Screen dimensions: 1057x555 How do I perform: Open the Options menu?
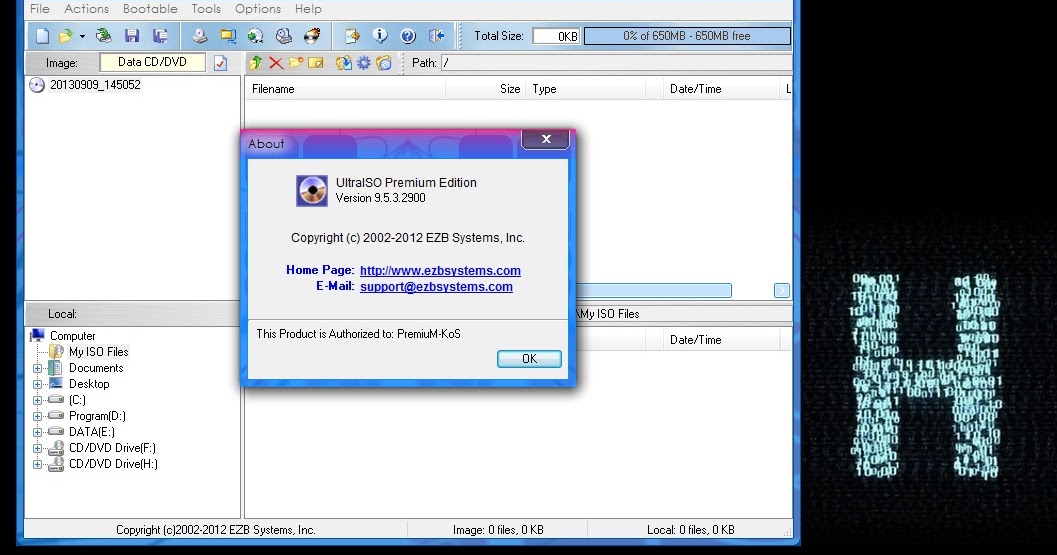coord(258,9)
